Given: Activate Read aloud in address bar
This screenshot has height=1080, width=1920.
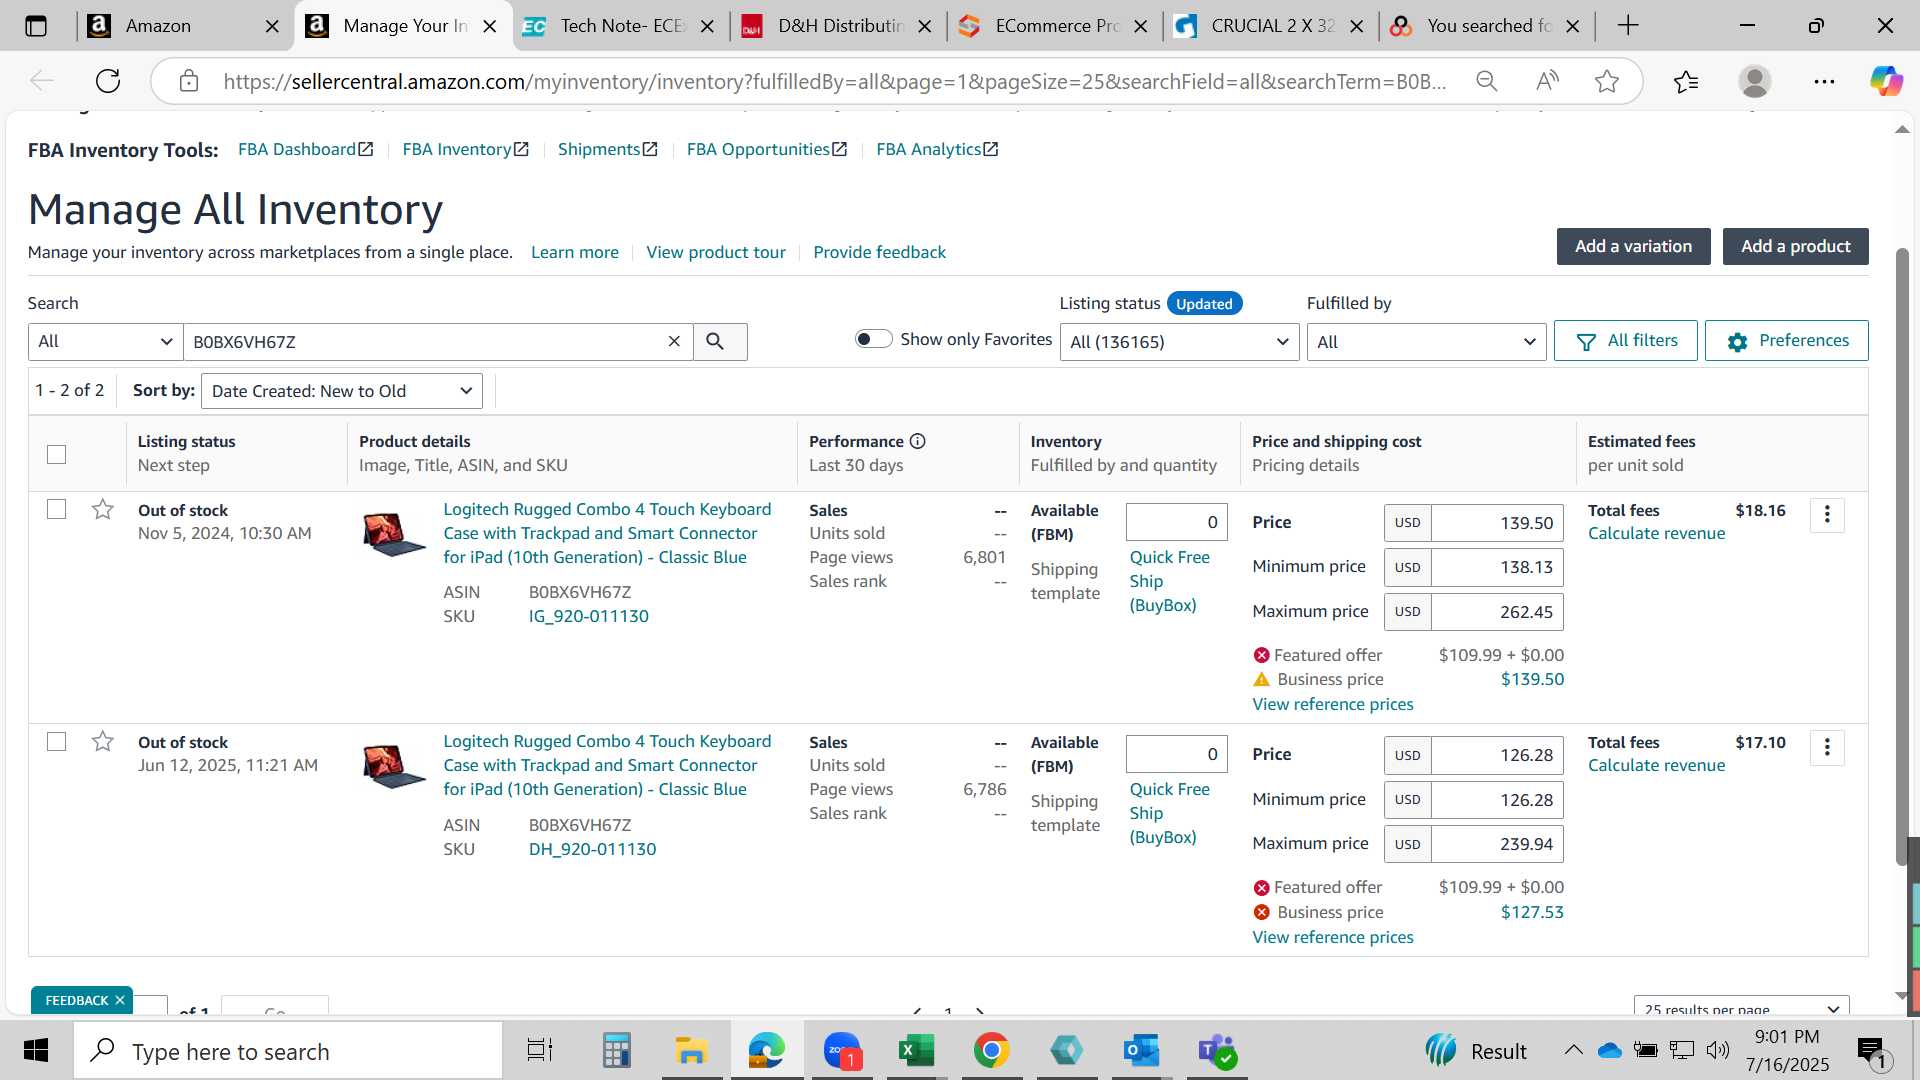Looking at the screenshot, I should (x=1547, y=81).
